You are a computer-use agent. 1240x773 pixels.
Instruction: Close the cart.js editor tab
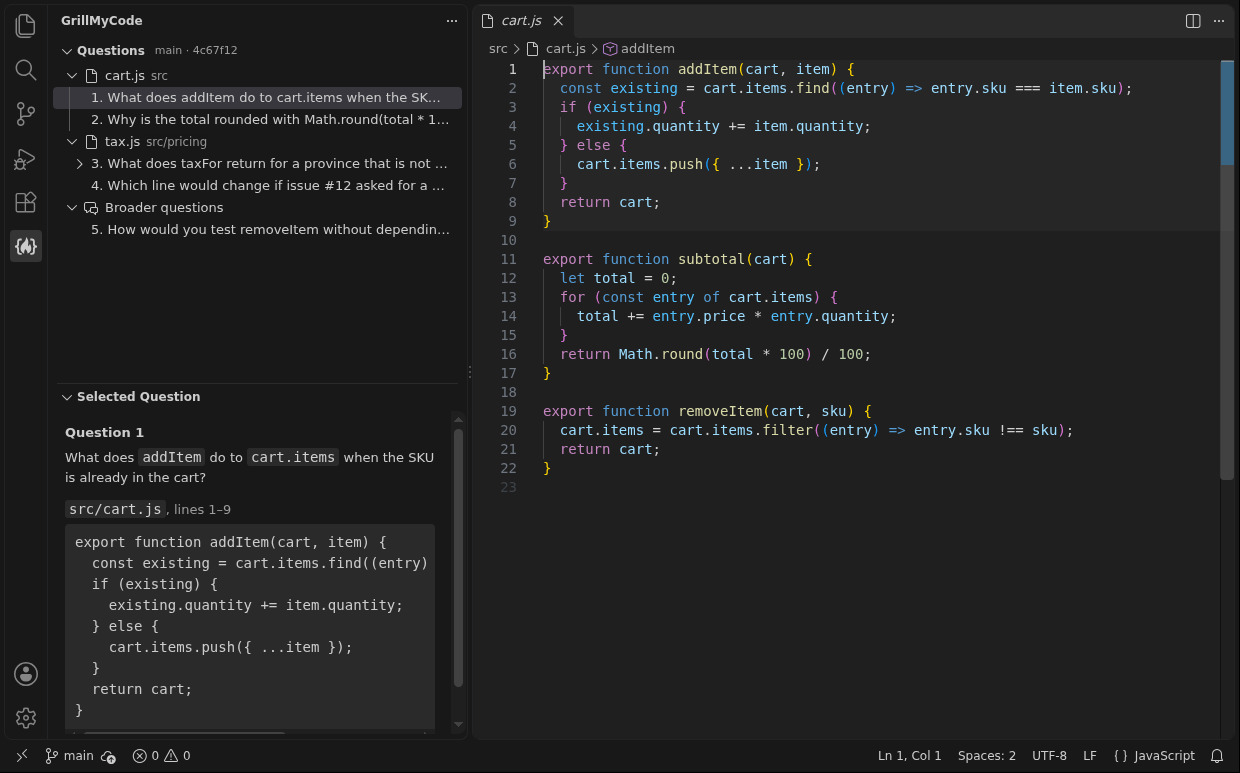pyautogui.click(x=558, y=21)
